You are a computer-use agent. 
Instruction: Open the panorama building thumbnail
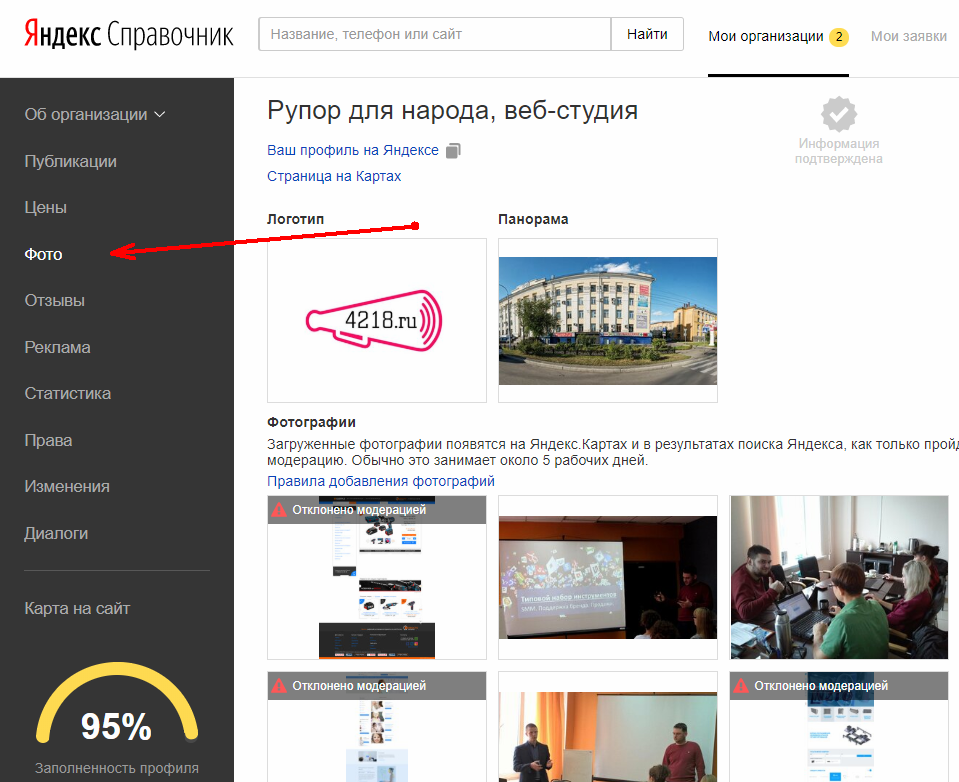click(608, 320)
